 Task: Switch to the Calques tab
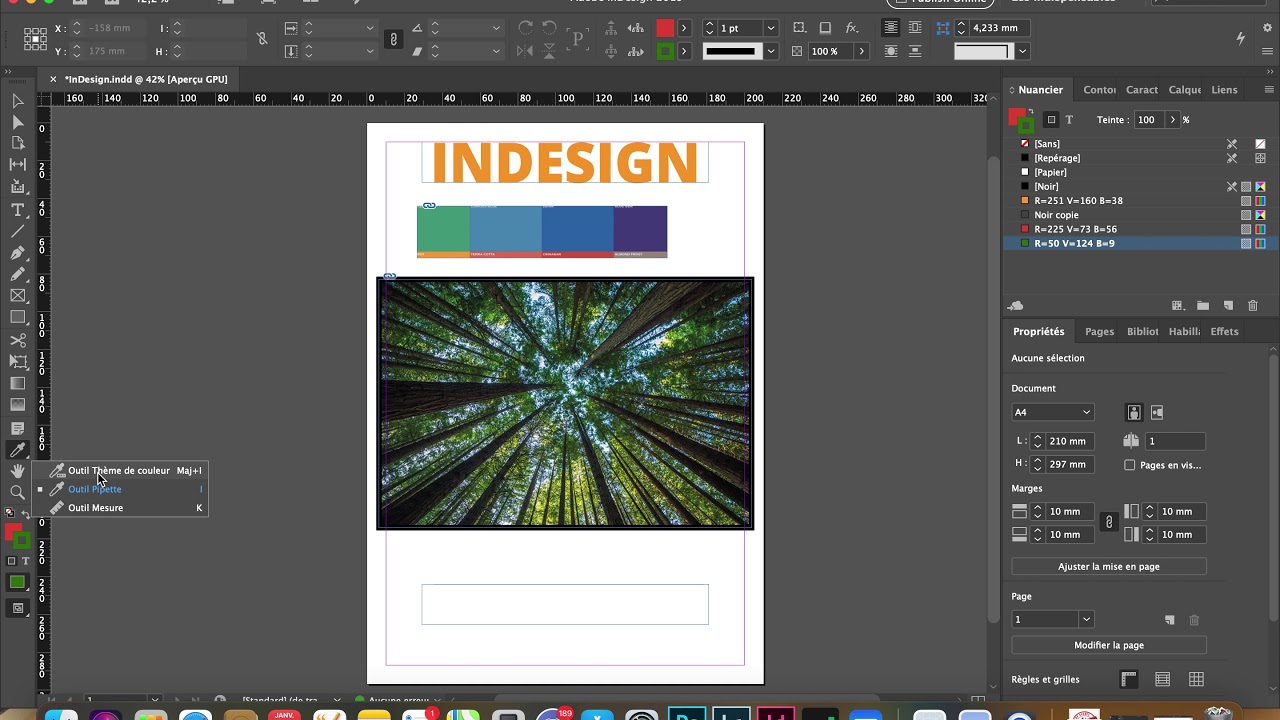[1185, 90]
